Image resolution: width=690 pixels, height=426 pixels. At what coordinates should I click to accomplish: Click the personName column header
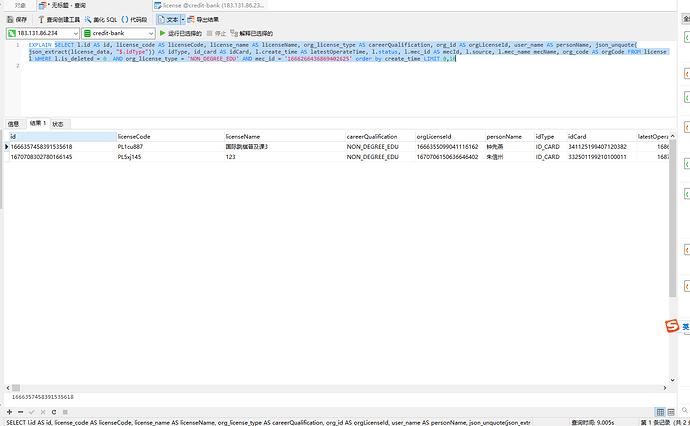click(509, 136)
